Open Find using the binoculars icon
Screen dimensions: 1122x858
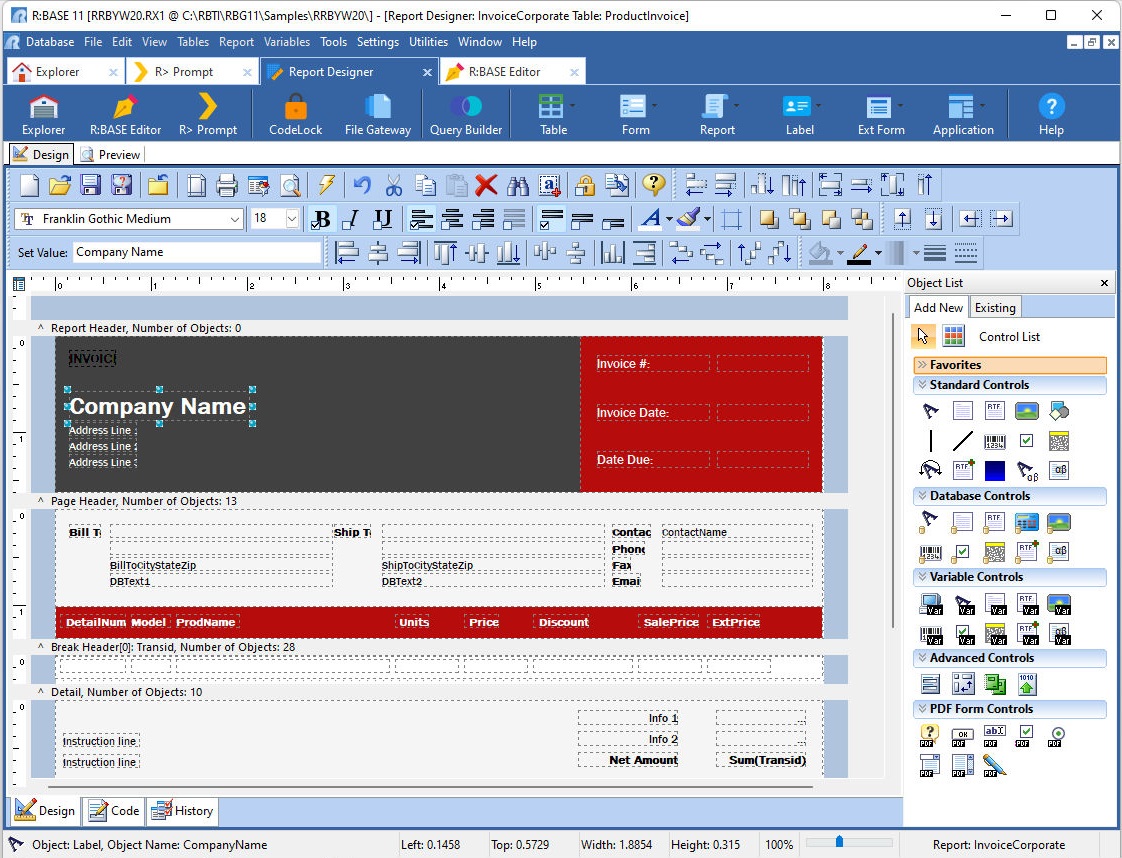click(517, 185)
